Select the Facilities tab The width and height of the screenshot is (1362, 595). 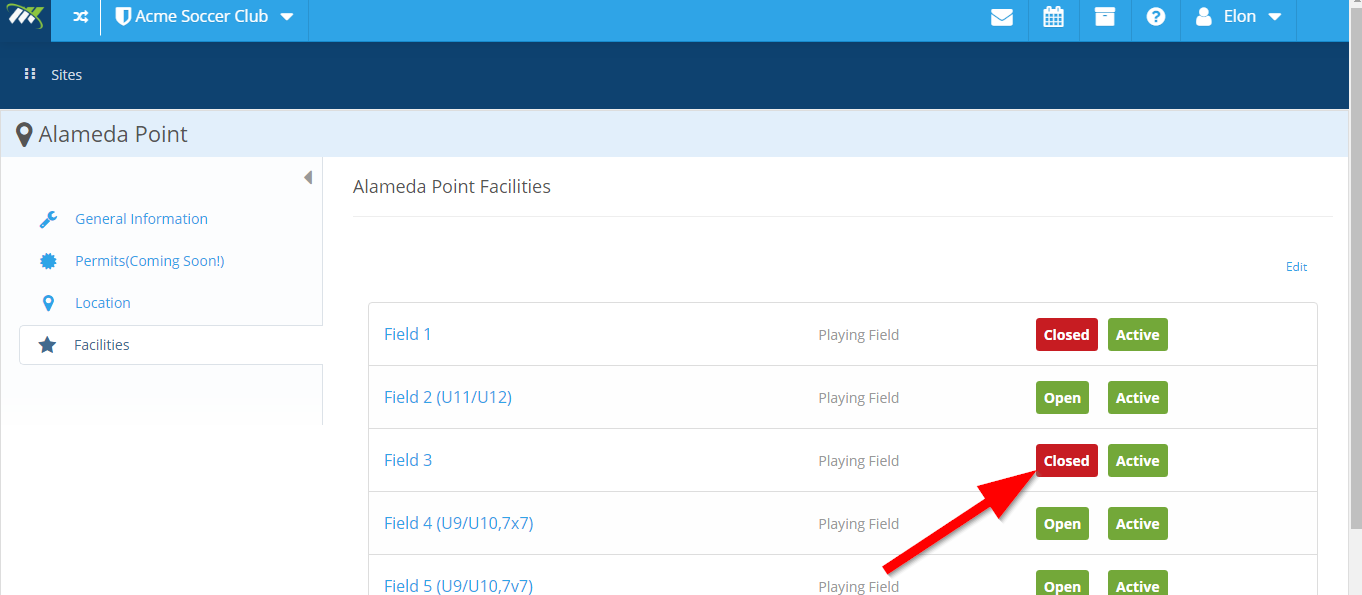click(171, 345)
